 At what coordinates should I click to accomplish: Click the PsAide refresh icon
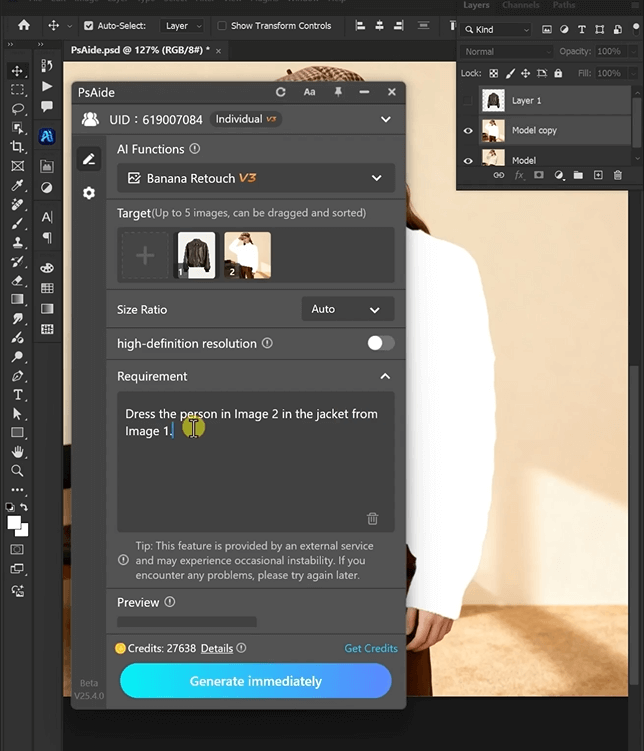click(x=281, y=92)
